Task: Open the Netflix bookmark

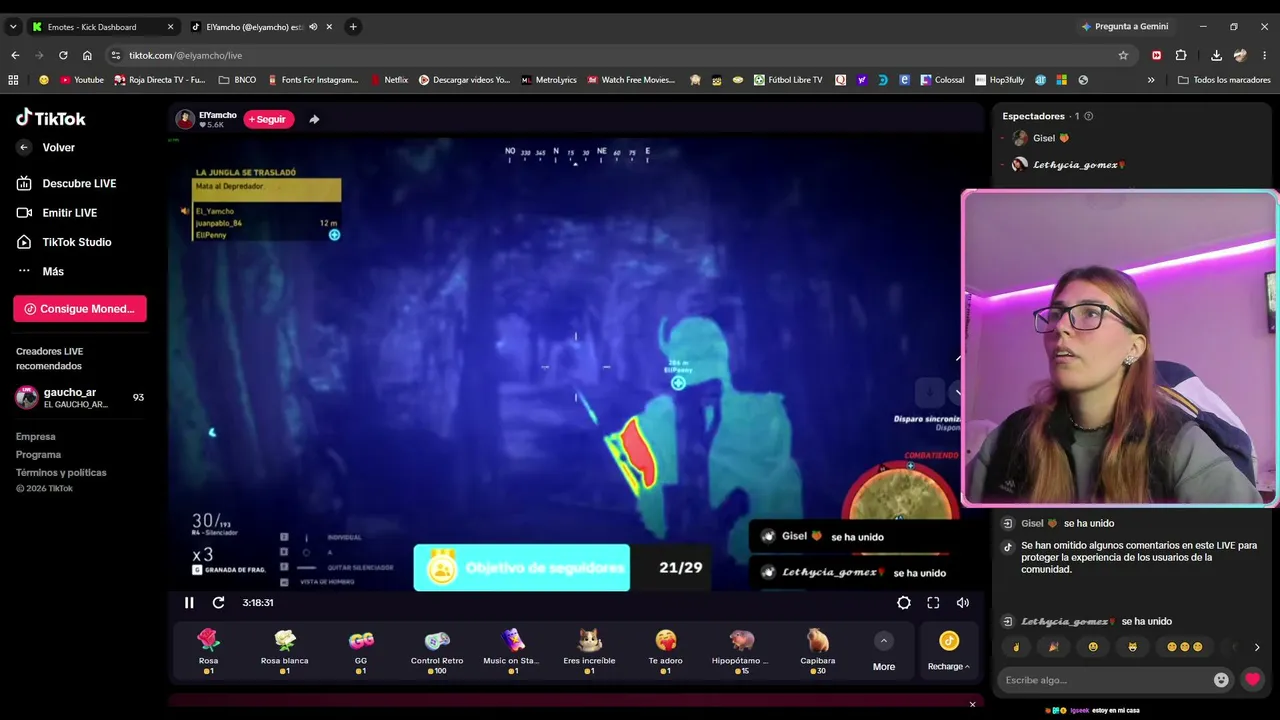Action: click(x=389, y=80)
